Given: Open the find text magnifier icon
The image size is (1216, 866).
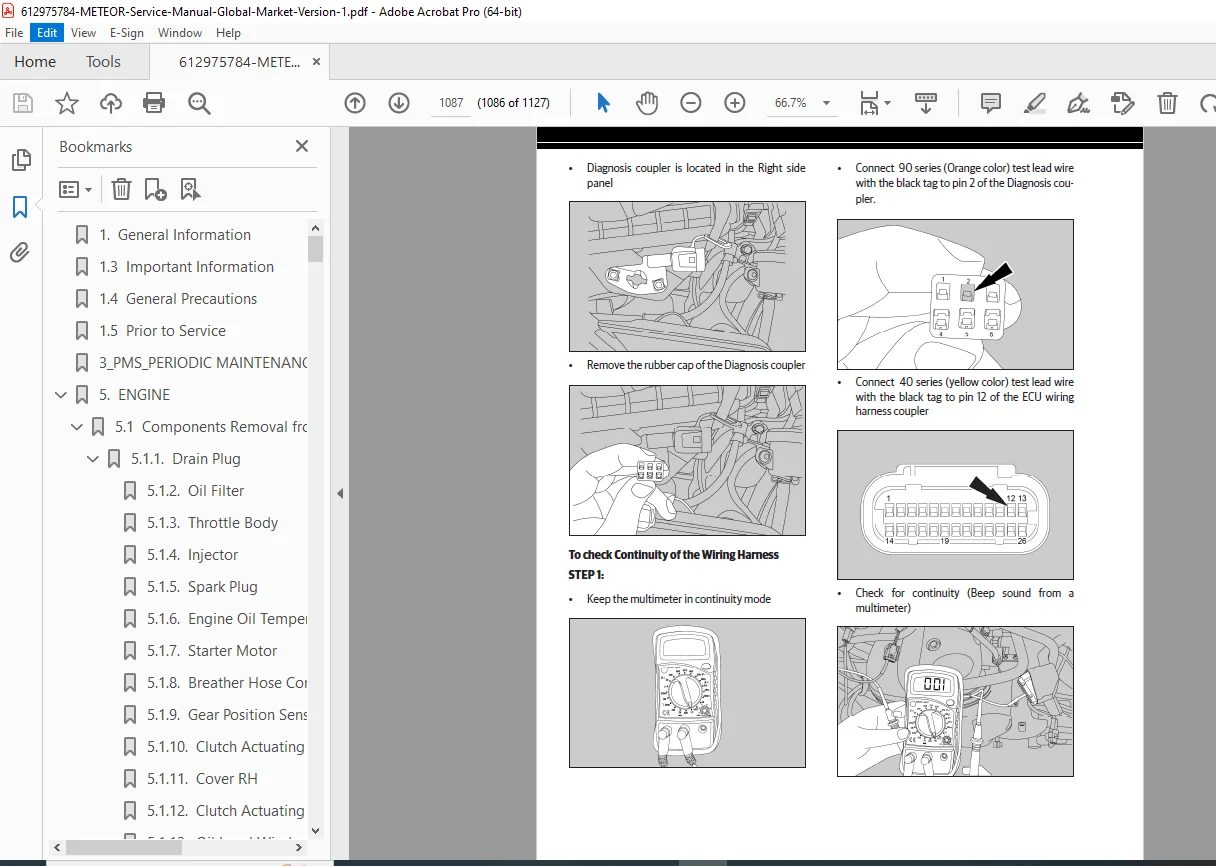Looking at the screenshot, I should click(198, 102).
